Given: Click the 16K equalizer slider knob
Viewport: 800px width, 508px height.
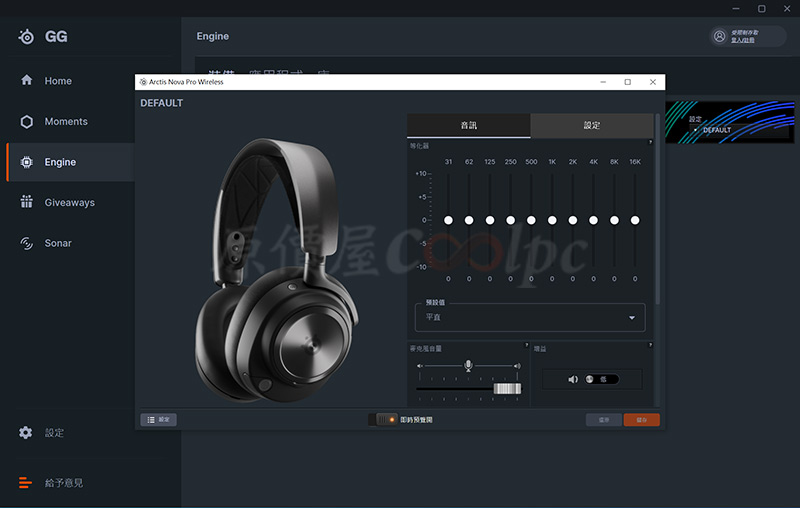Looking at the screenshot, I should tap(635, 220).
